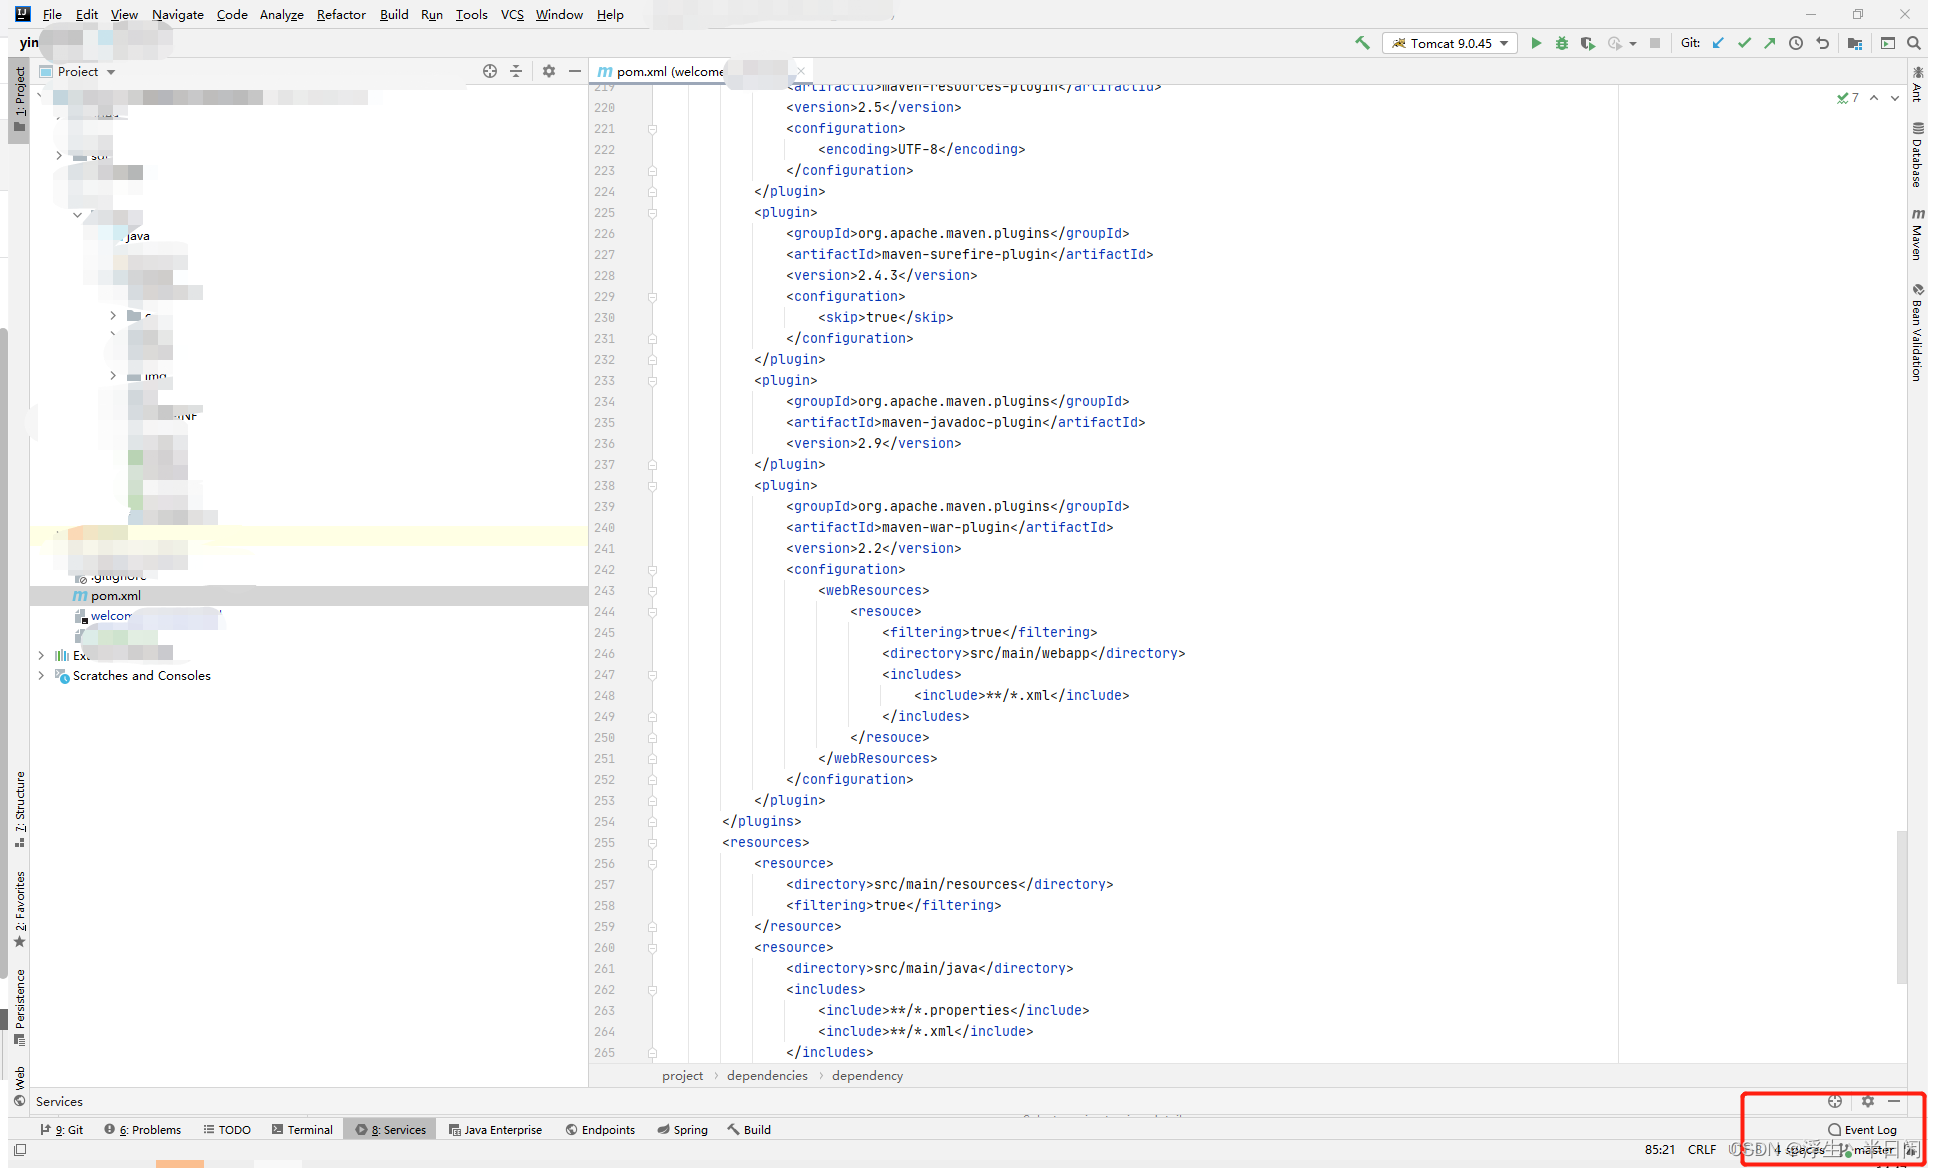
Task: Open Search Everywhere magnifier
Action: pyautogui.click(x=1913, y=43)
